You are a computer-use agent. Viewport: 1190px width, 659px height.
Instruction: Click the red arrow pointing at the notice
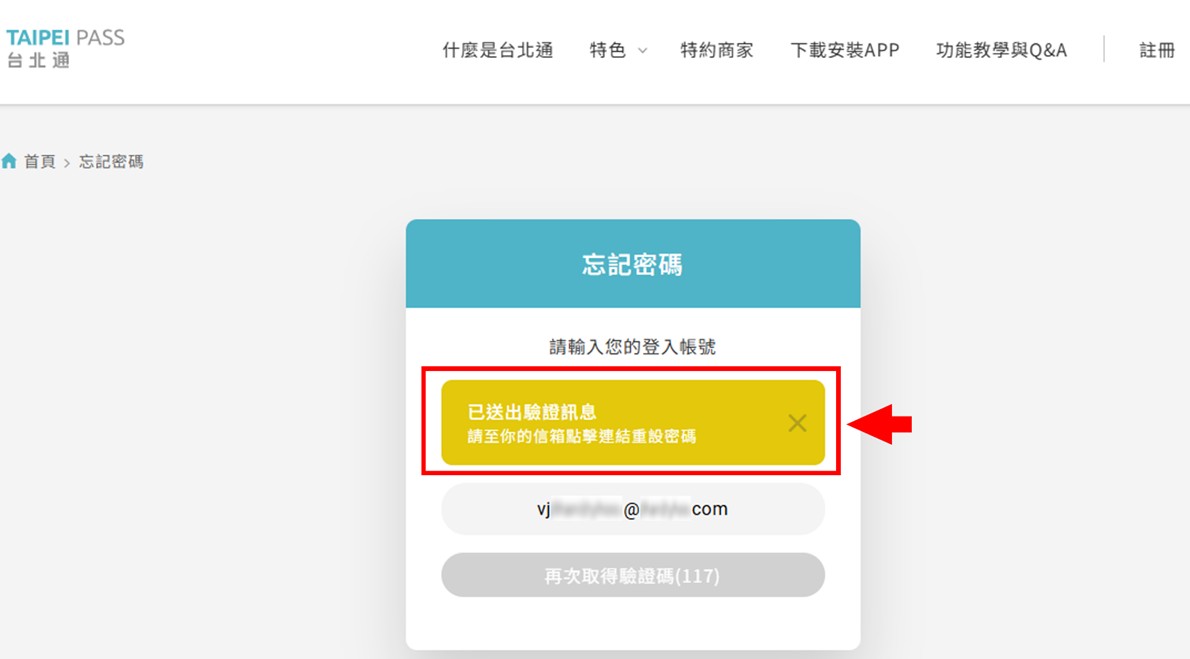tap(880, 424)
